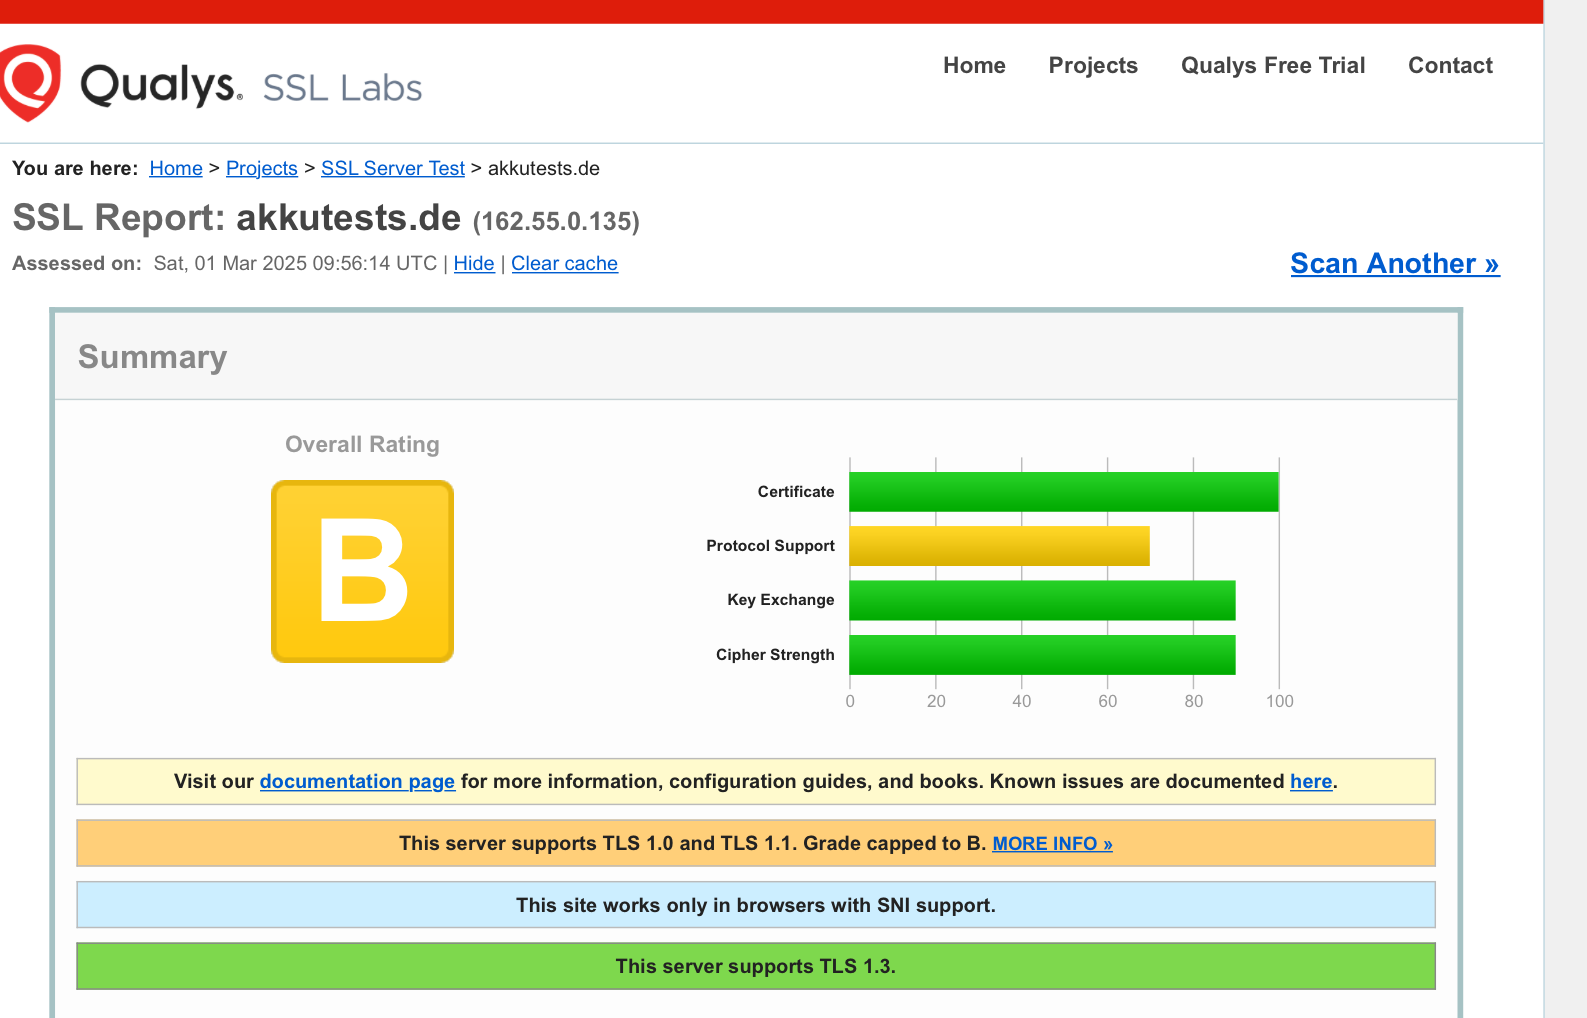Go to Projects in the breadcrumb

tap(262, 168)
